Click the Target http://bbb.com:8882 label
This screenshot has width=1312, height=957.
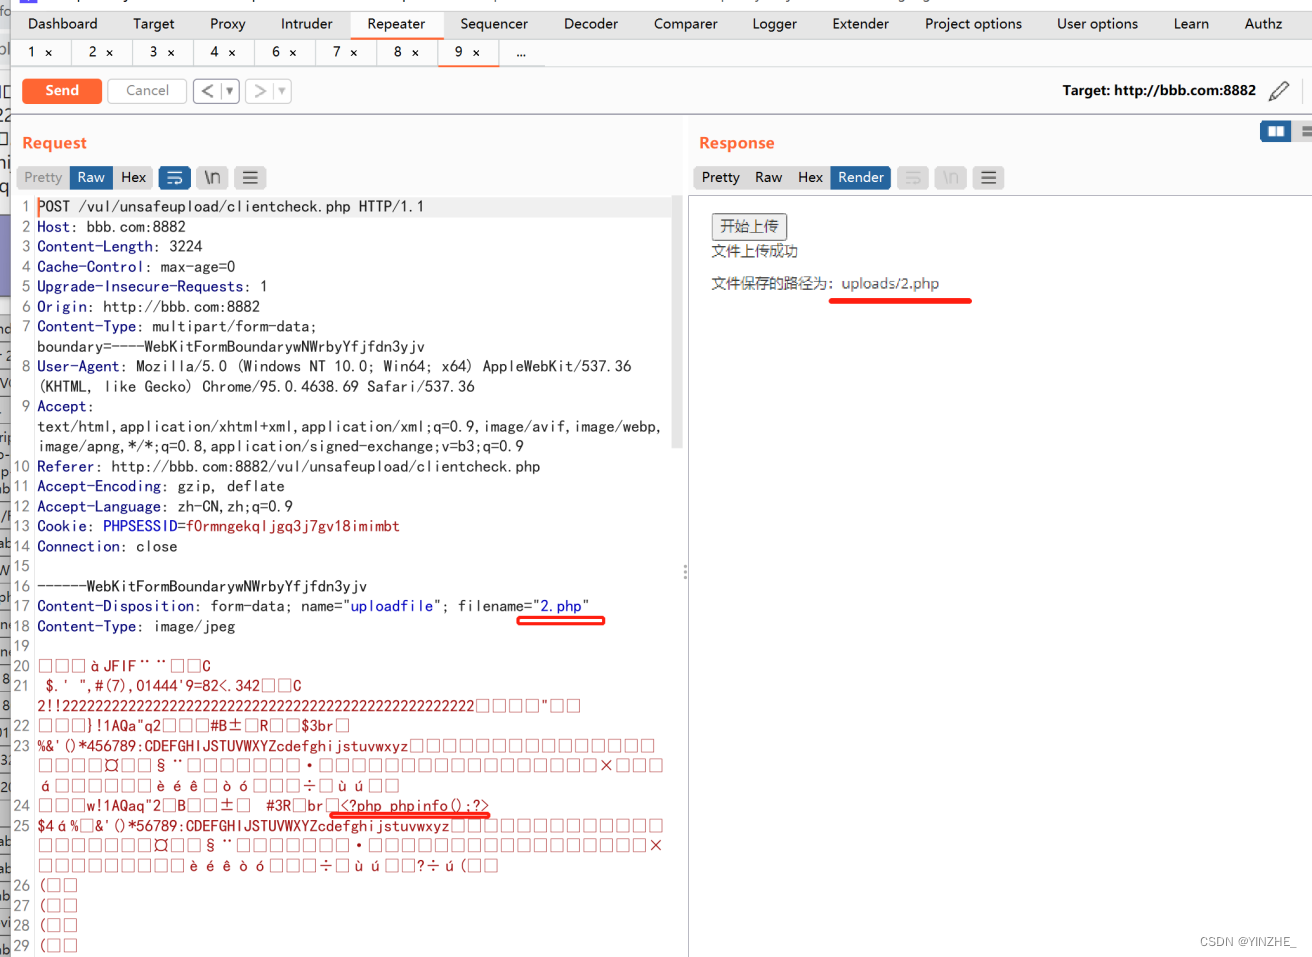pos(1159,91)
